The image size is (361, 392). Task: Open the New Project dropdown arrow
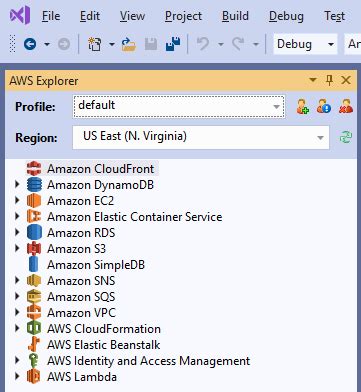tap(112, 44)
